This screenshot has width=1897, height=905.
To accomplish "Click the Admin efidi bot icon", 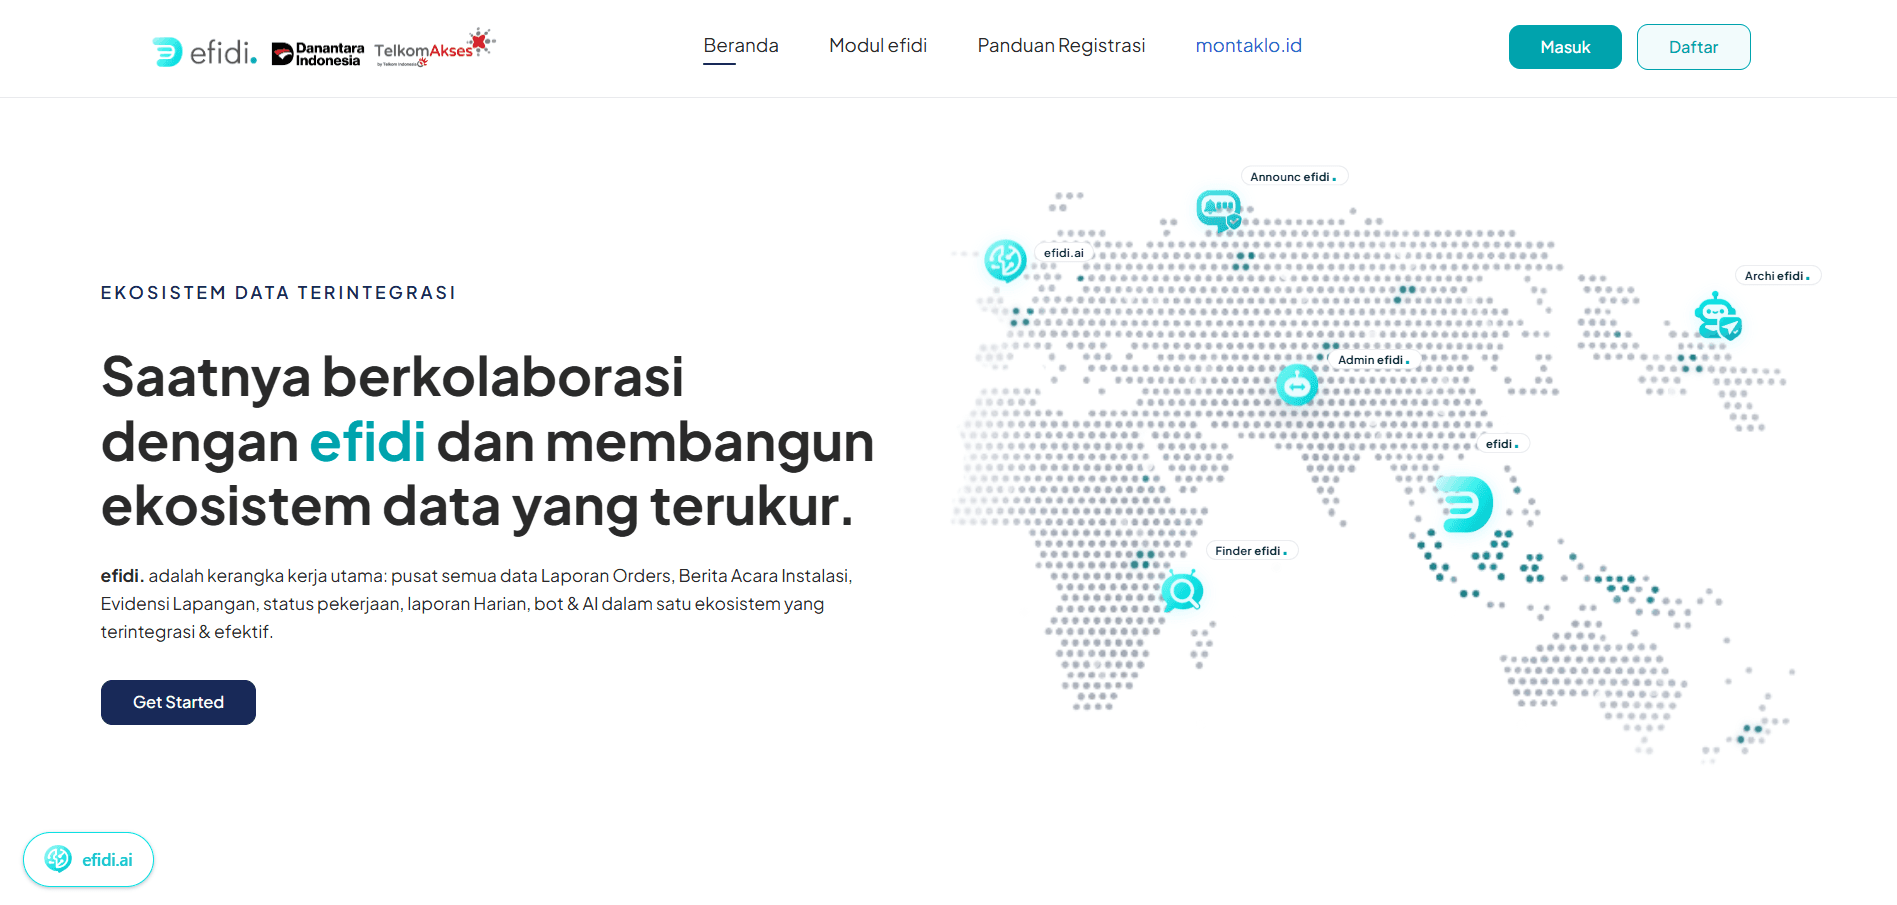I will coord(1297,384).
